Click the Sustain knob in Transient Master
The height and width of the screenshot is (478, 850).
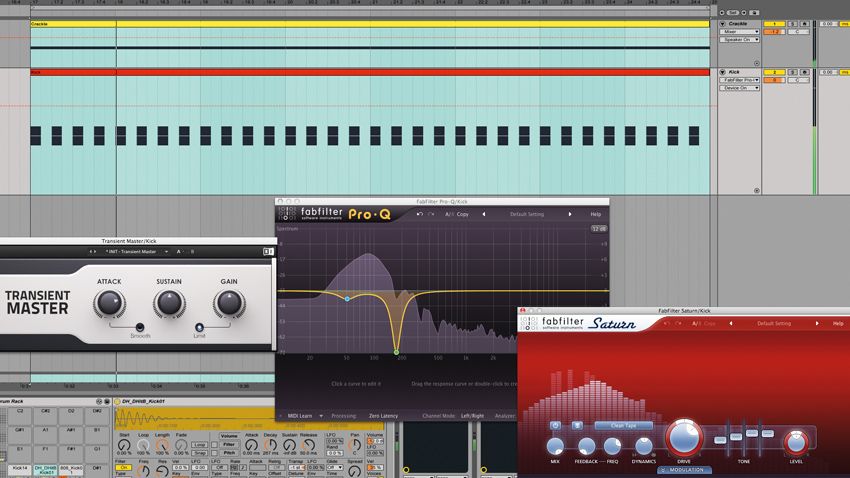click(169, 303)
